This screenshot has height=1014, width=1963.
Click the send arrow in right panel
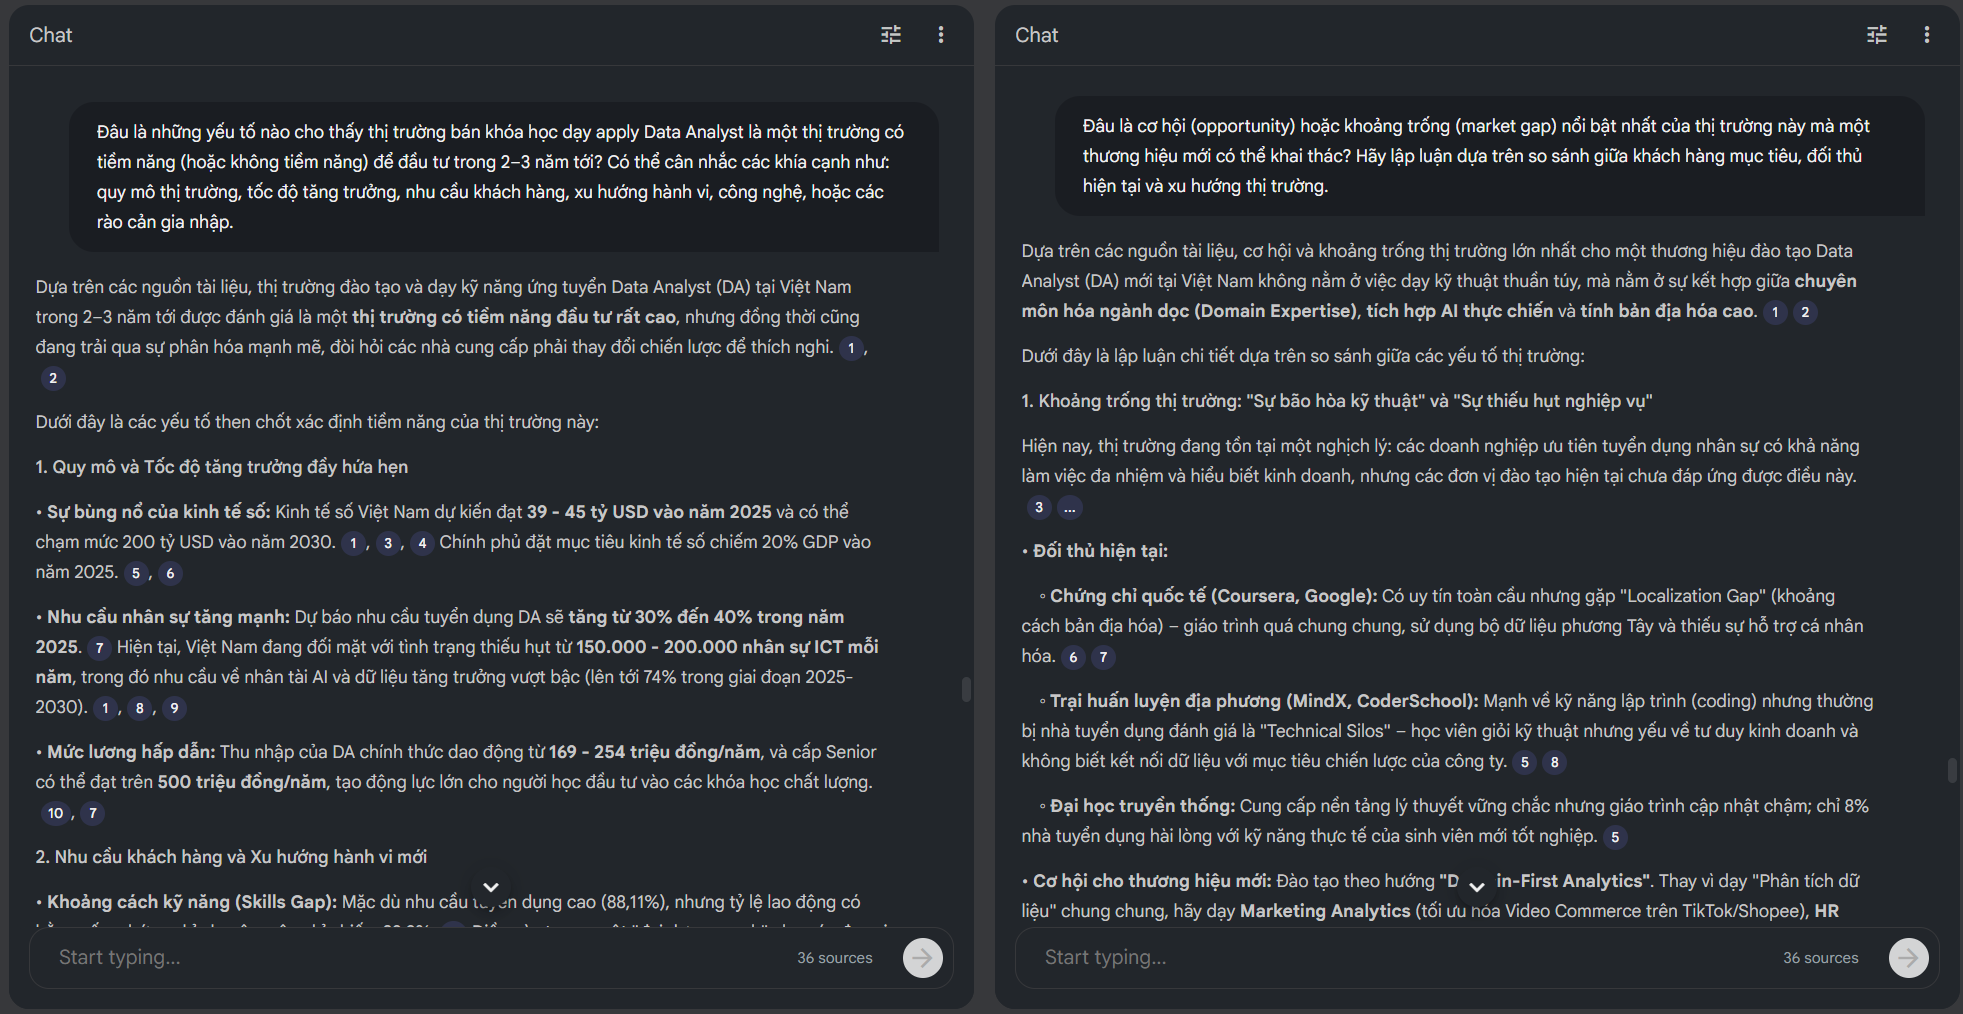[x=1908, y=957]
